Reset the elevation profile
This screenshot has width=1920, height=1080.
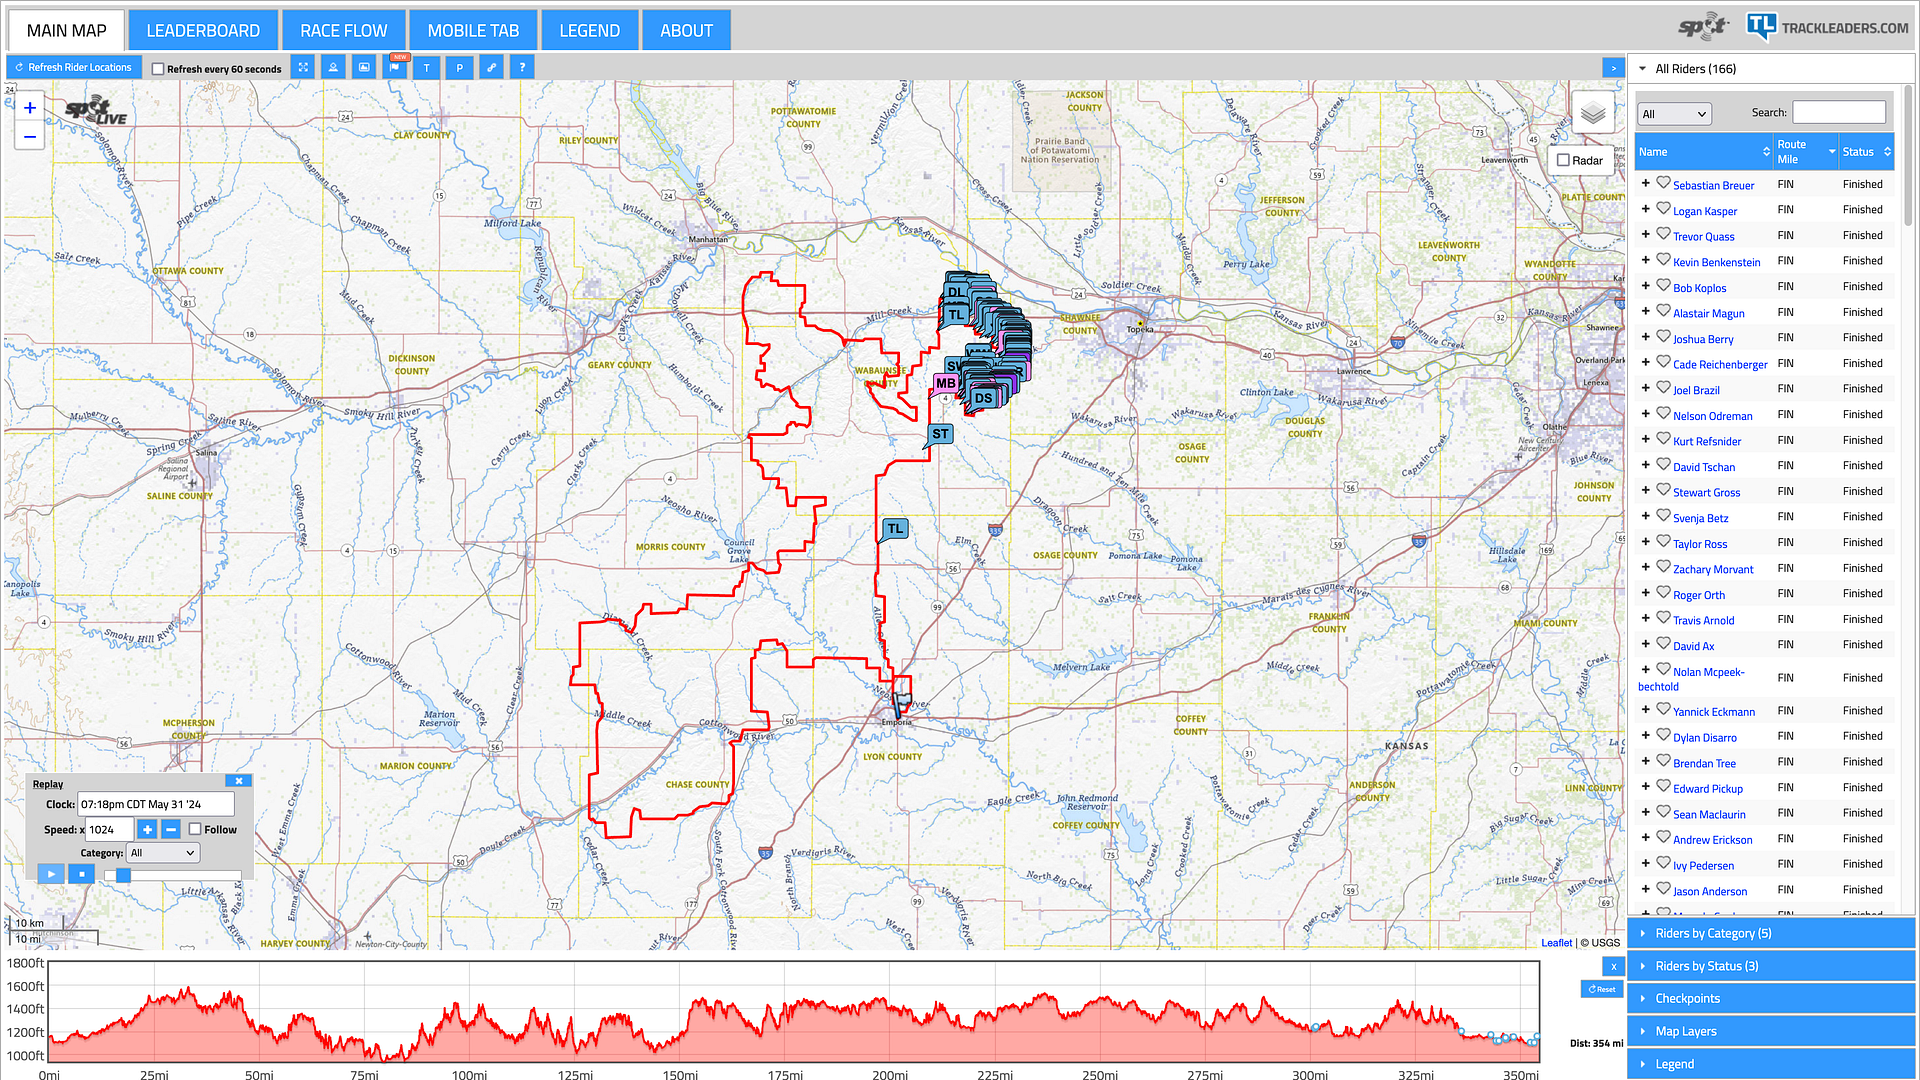click(x=1602, y=989)
